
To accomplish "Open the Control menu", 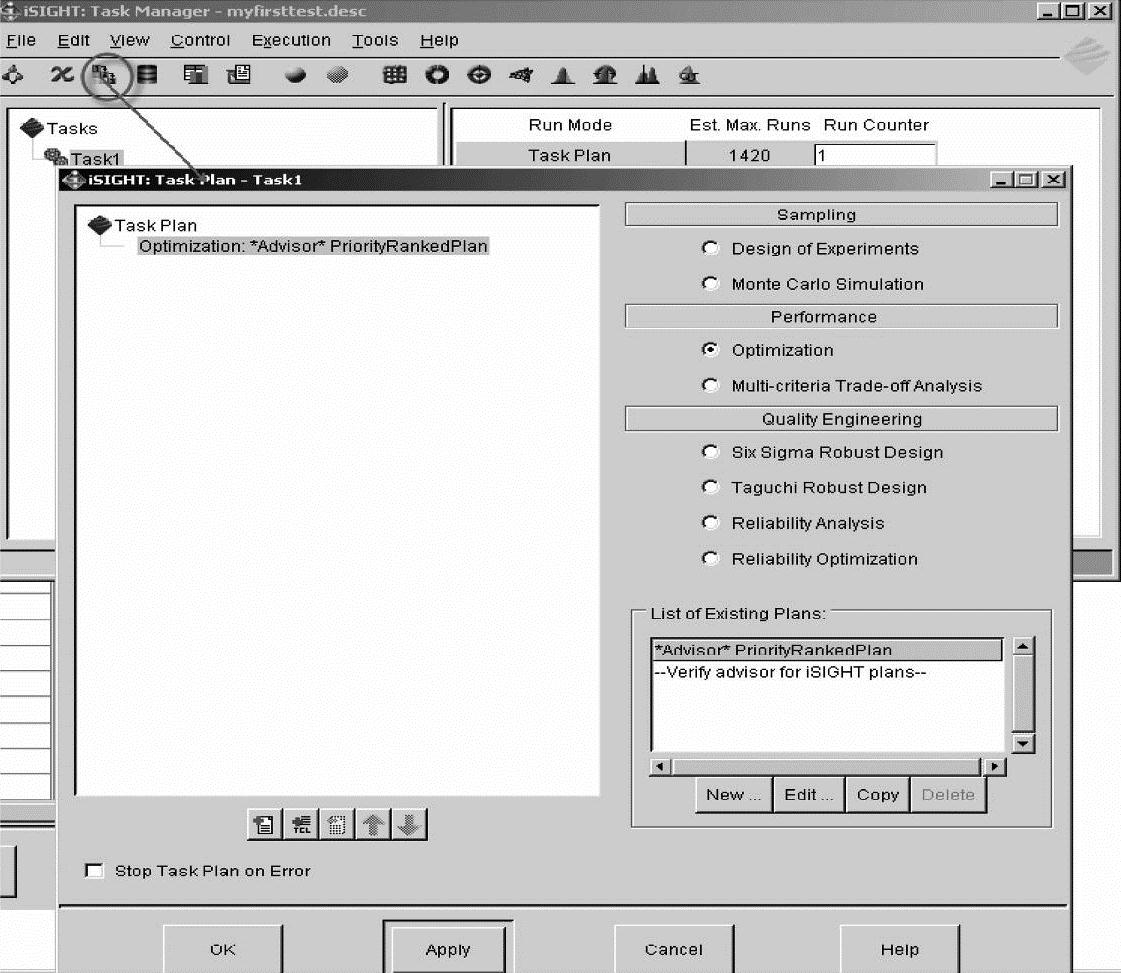I will pos(200,41).
